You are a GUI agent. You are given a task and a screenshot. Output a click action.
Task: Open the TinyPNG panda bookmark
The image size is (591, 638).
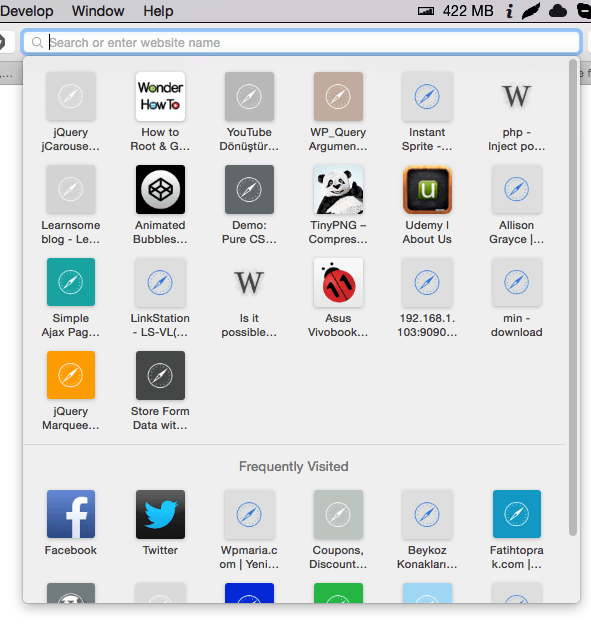coord(338,189)
